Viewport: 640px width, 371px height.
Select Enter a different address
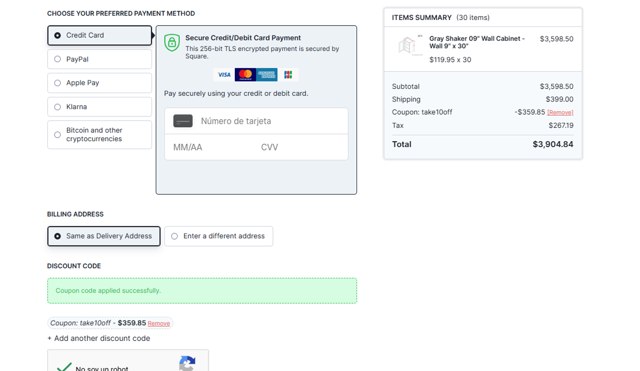click(218, 236)
